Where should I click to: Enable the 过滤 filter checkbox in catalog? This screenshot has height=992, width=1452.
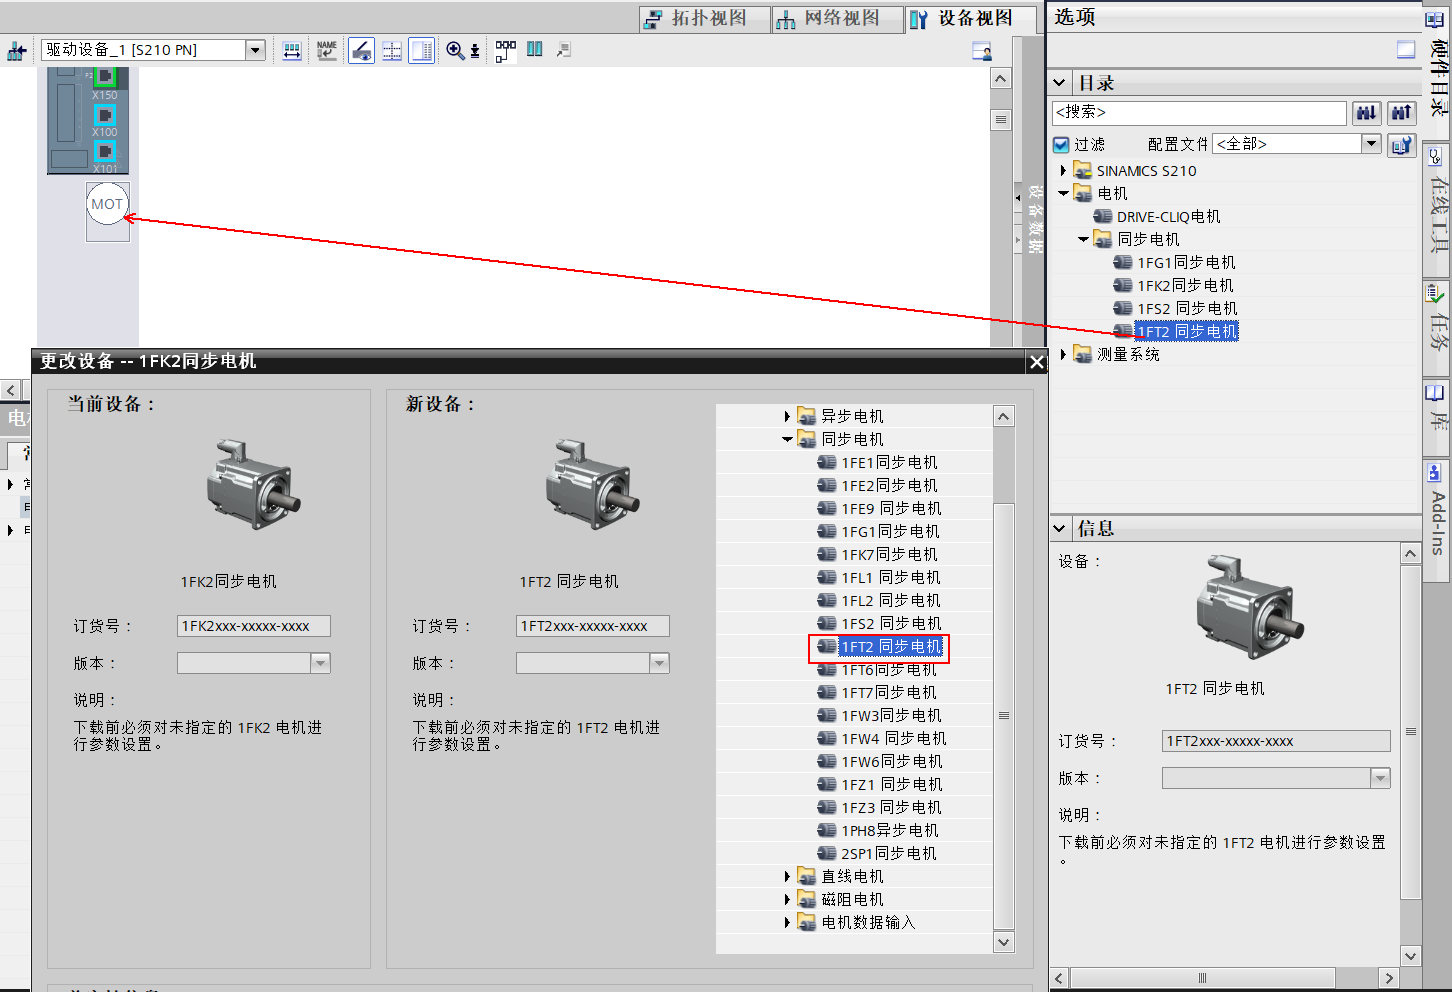coord(1061,143)
